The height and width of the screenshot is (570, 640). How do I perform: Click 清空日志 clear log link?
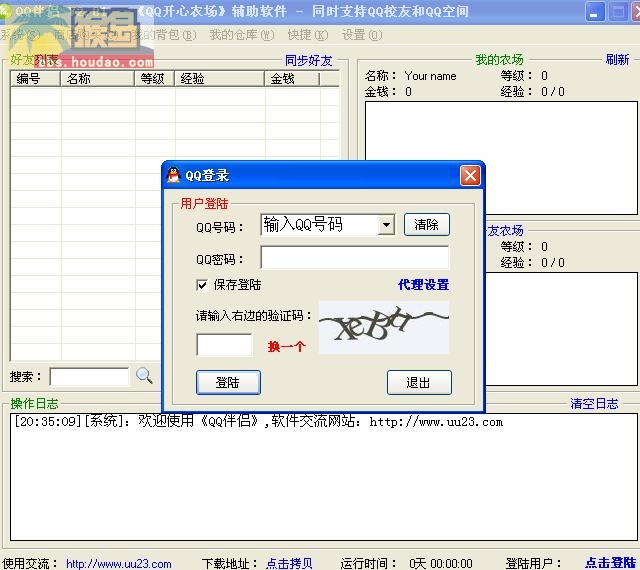point(594,404)
